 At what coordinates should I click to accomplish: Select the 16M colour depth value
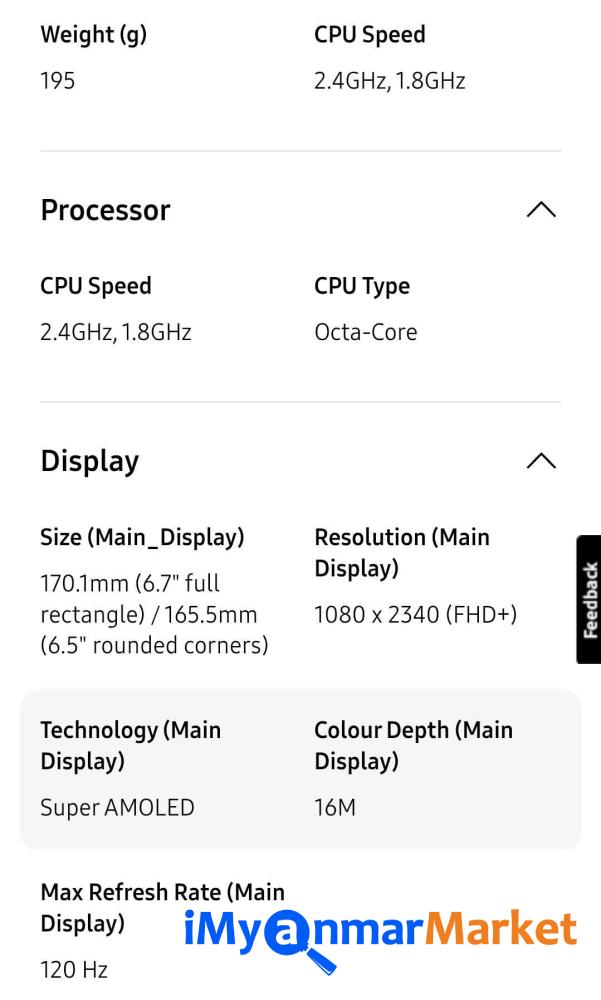[335, 807]
